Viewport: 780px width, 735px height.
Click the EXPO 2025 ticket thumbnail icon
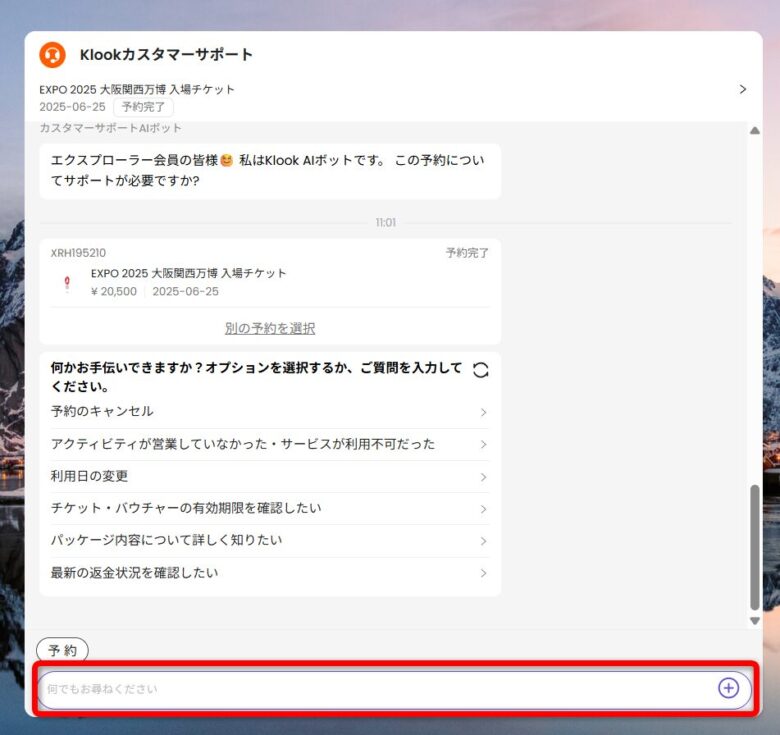coord(68,283)
